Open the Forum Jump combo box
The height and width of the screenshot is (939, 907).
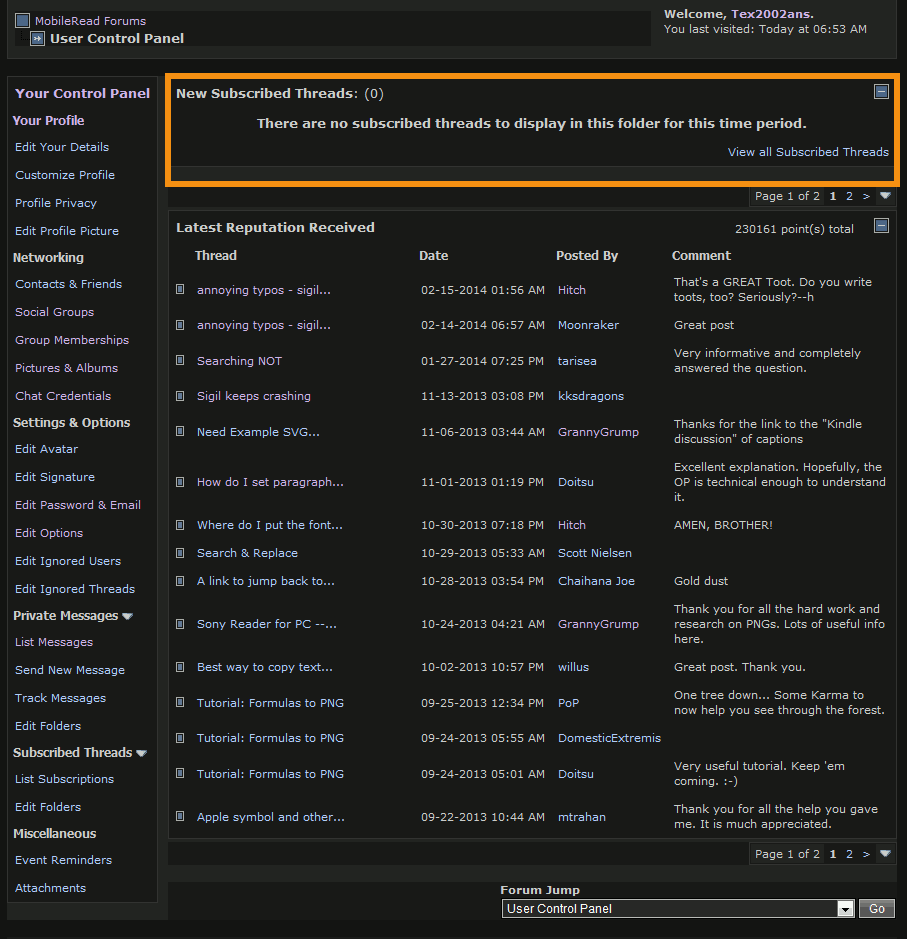(678, 908)
